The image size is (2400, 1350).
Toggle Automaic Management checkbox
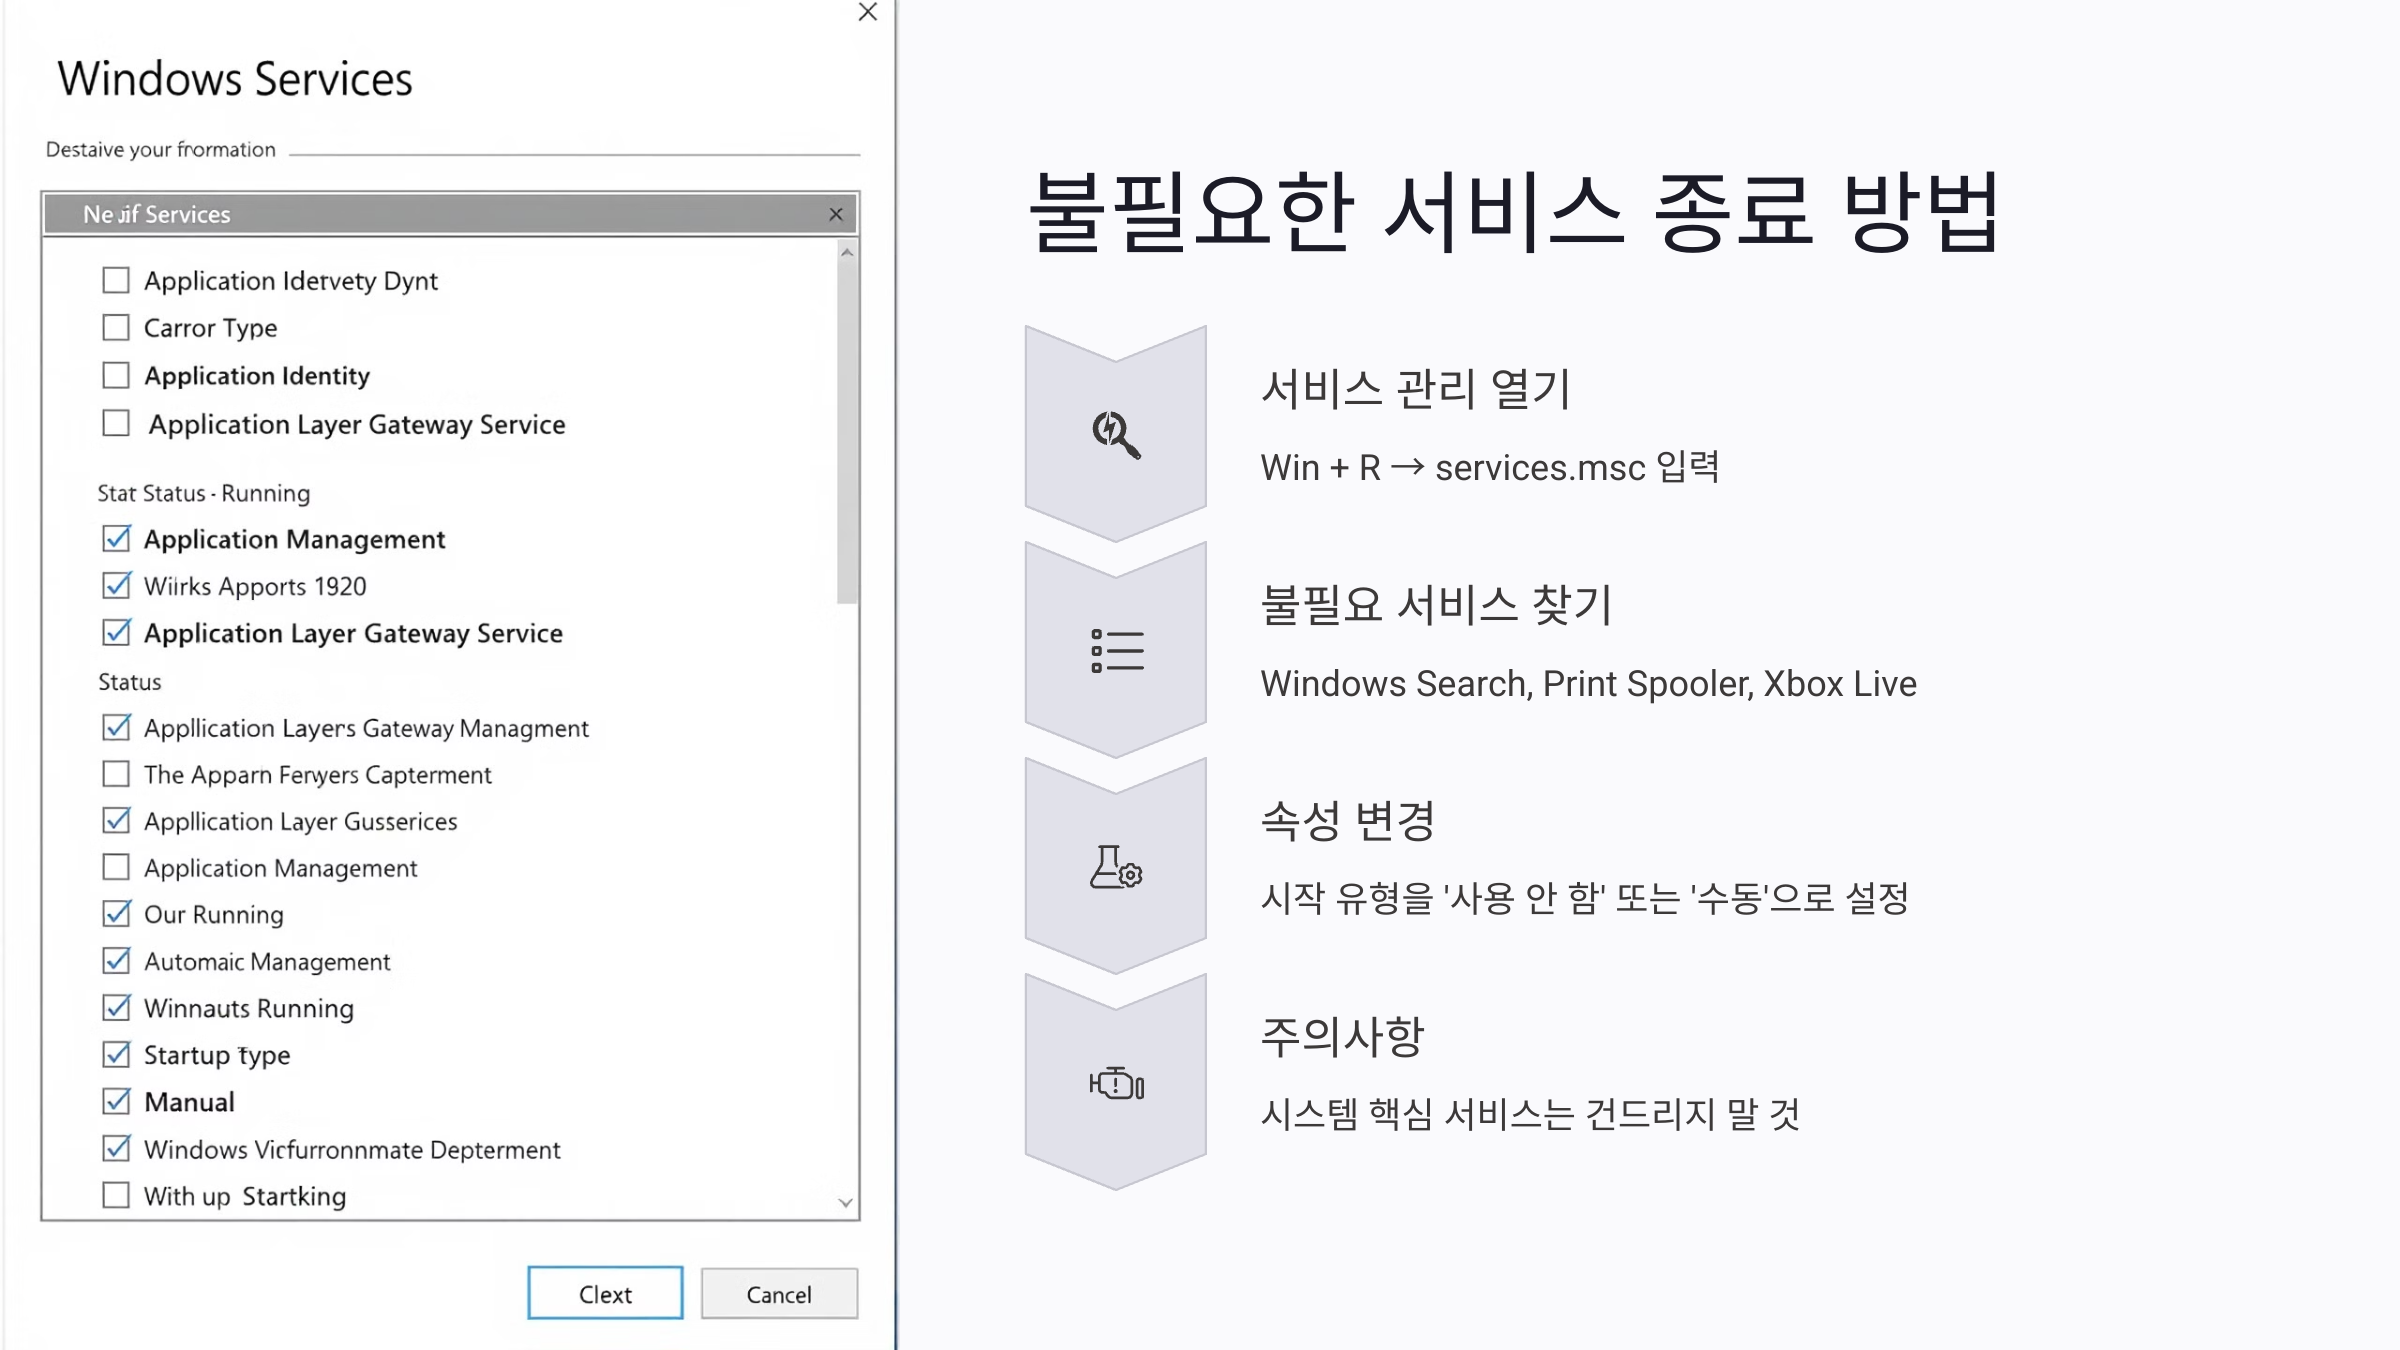116,961
